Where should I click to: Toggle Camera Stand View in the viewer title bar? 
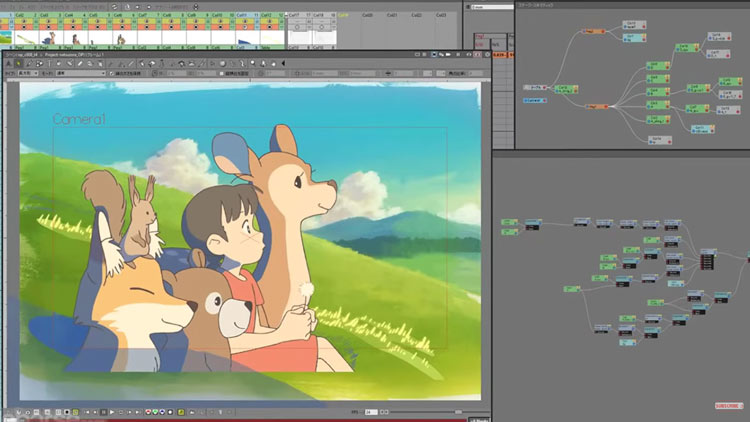[x=434, y=54]
